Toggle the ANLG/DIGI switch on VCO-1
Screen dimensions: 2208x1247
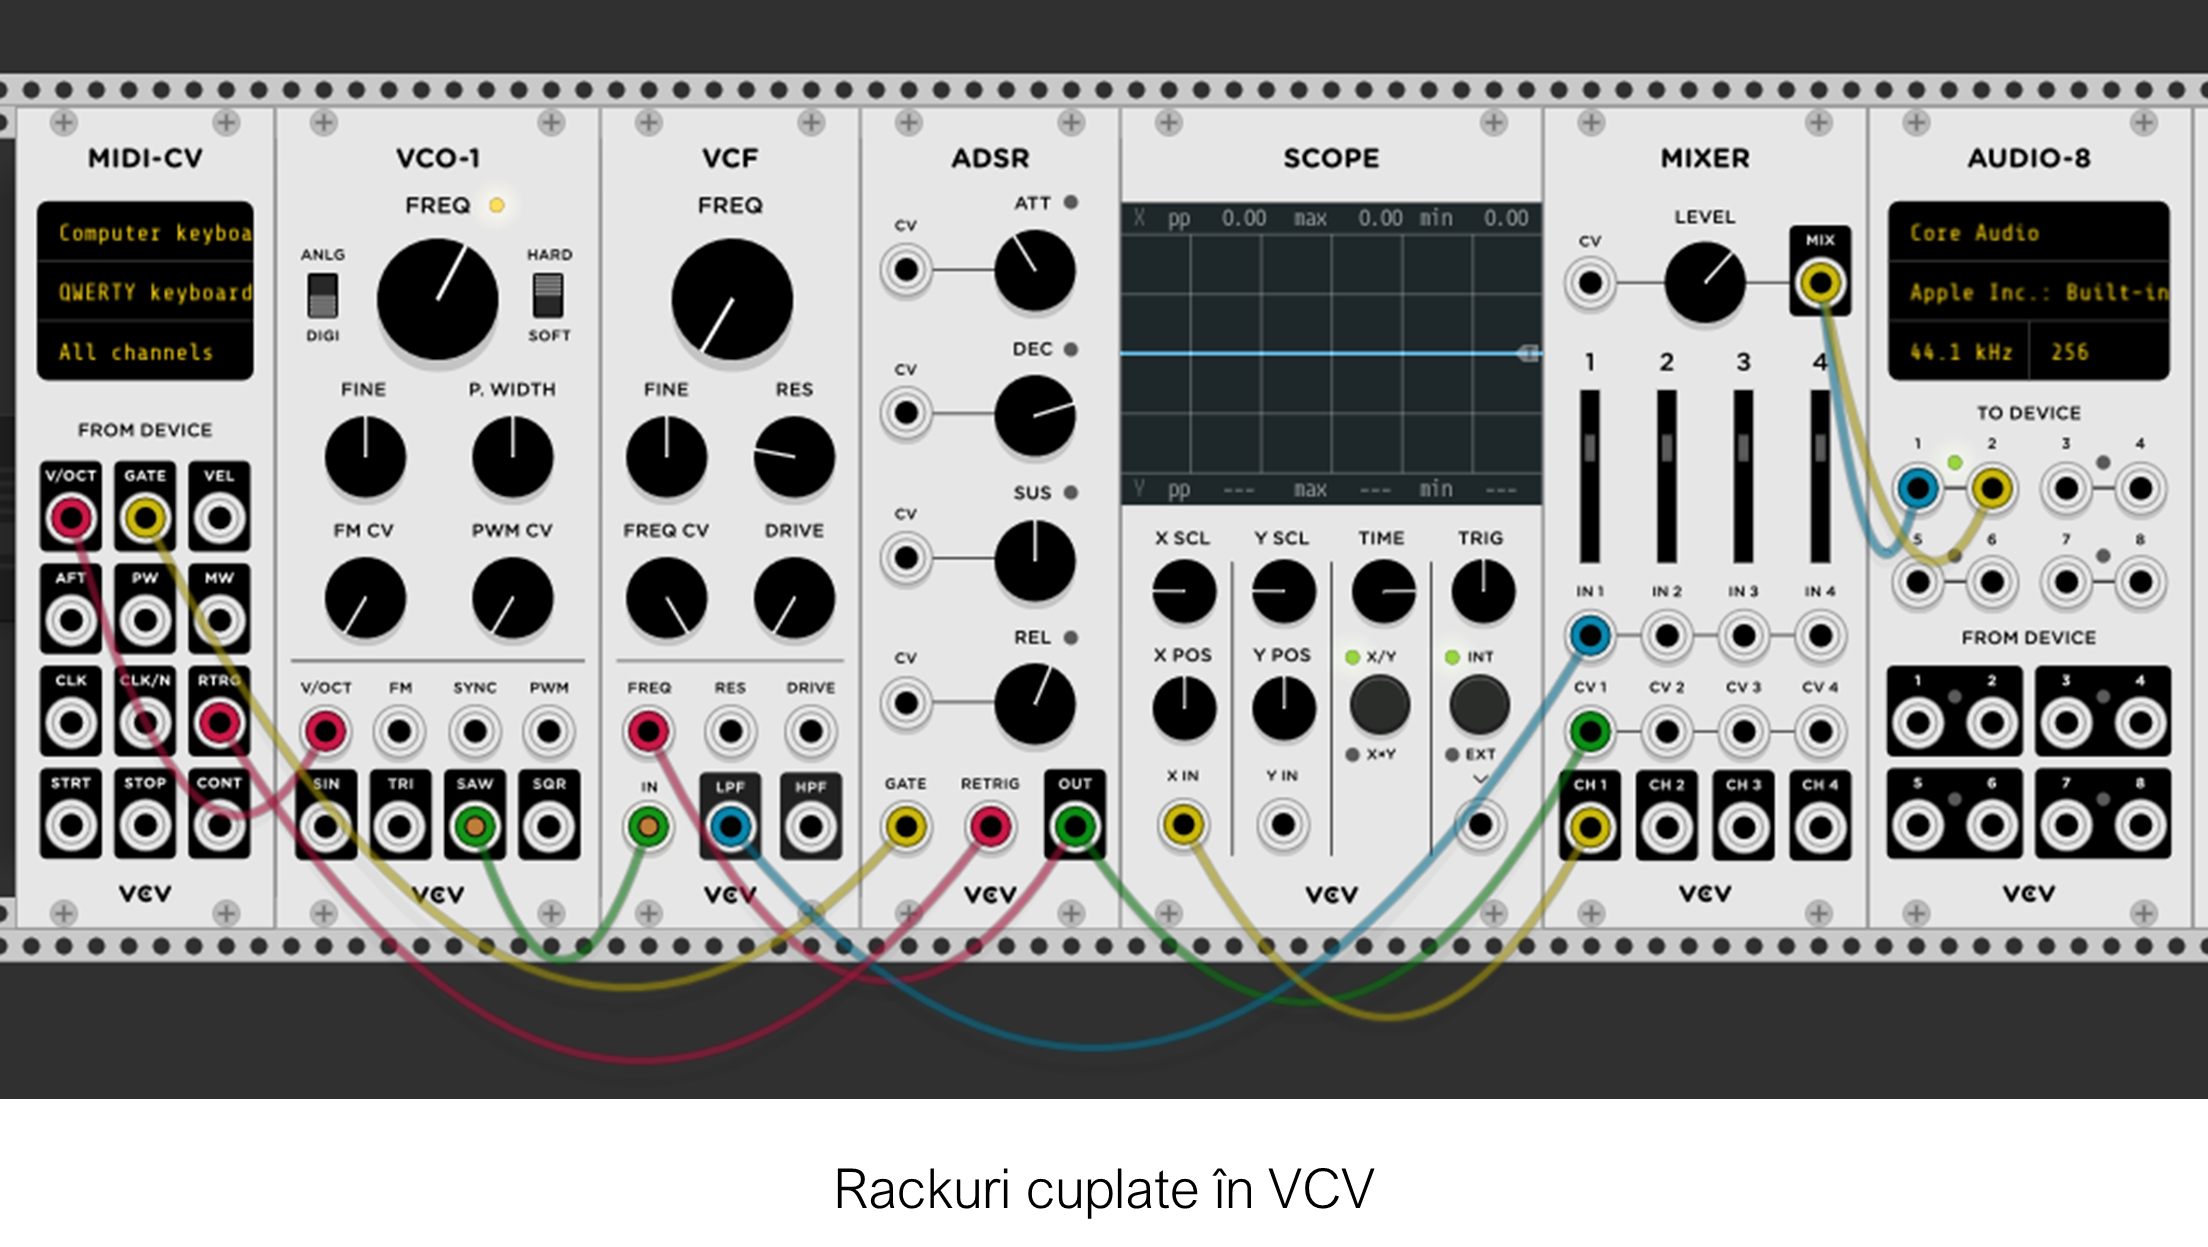pos(322,295)
